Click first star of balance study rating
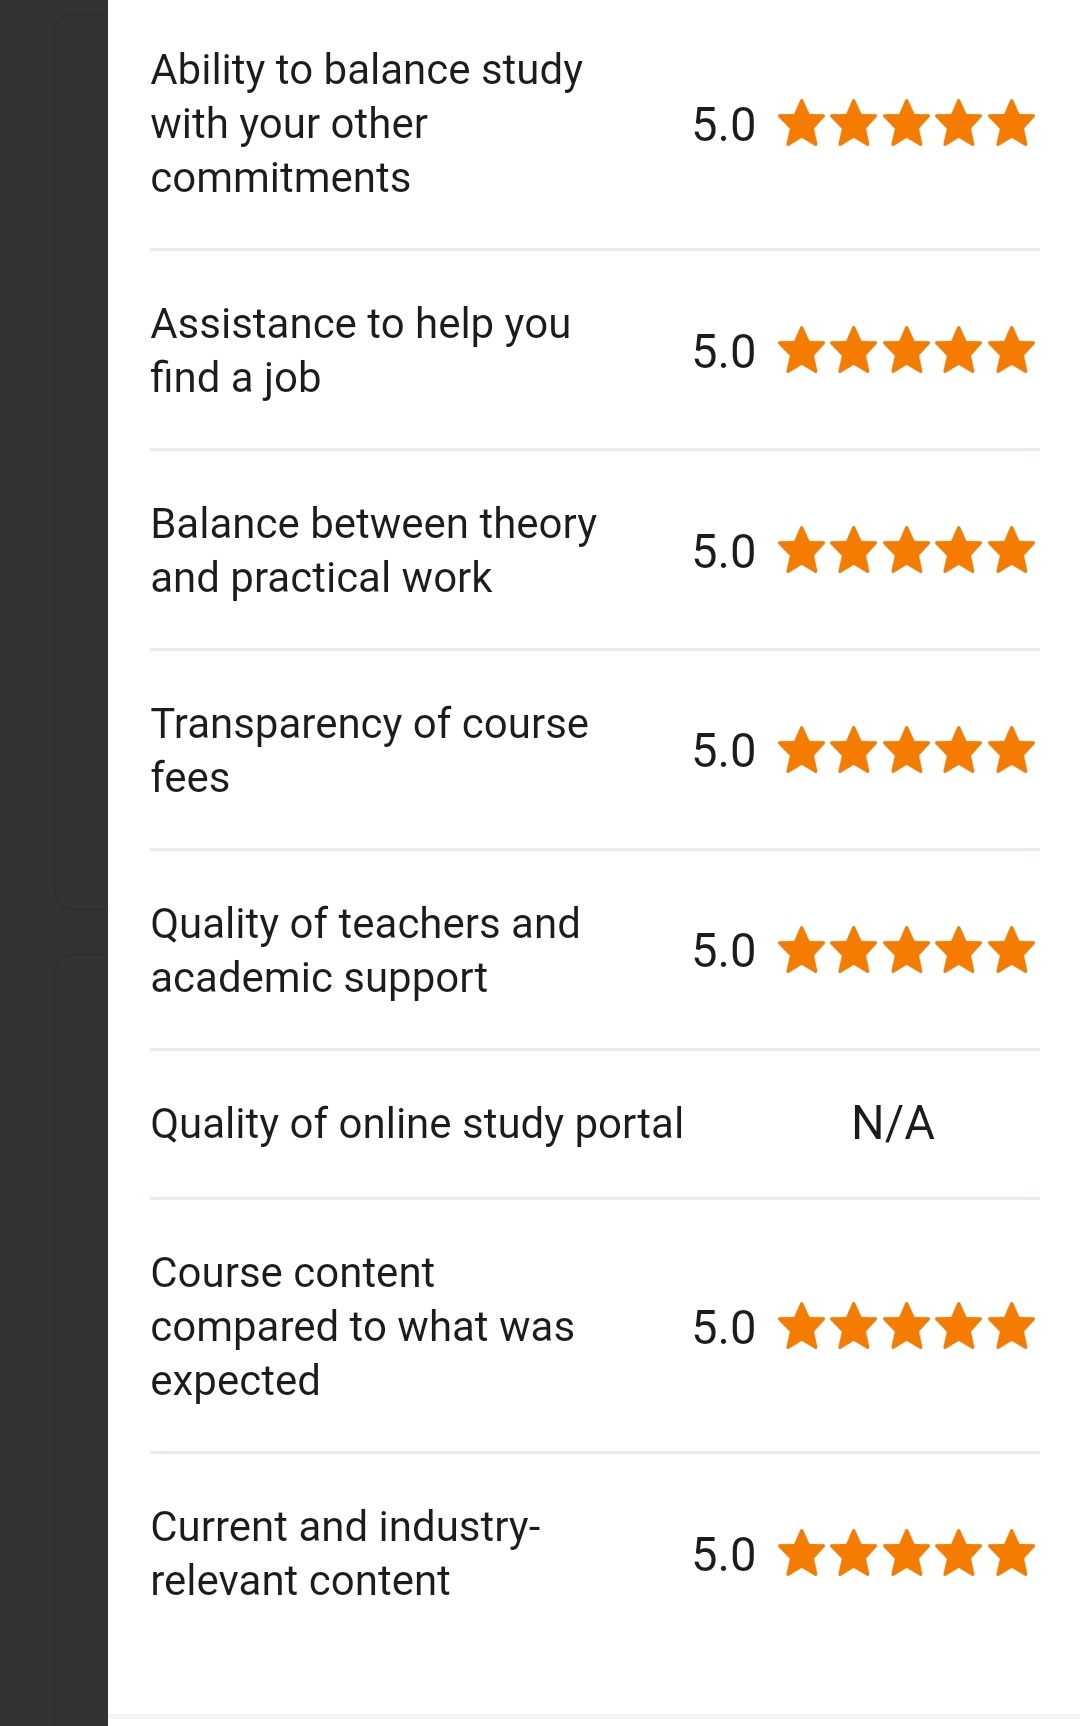 tap(801, 124)
